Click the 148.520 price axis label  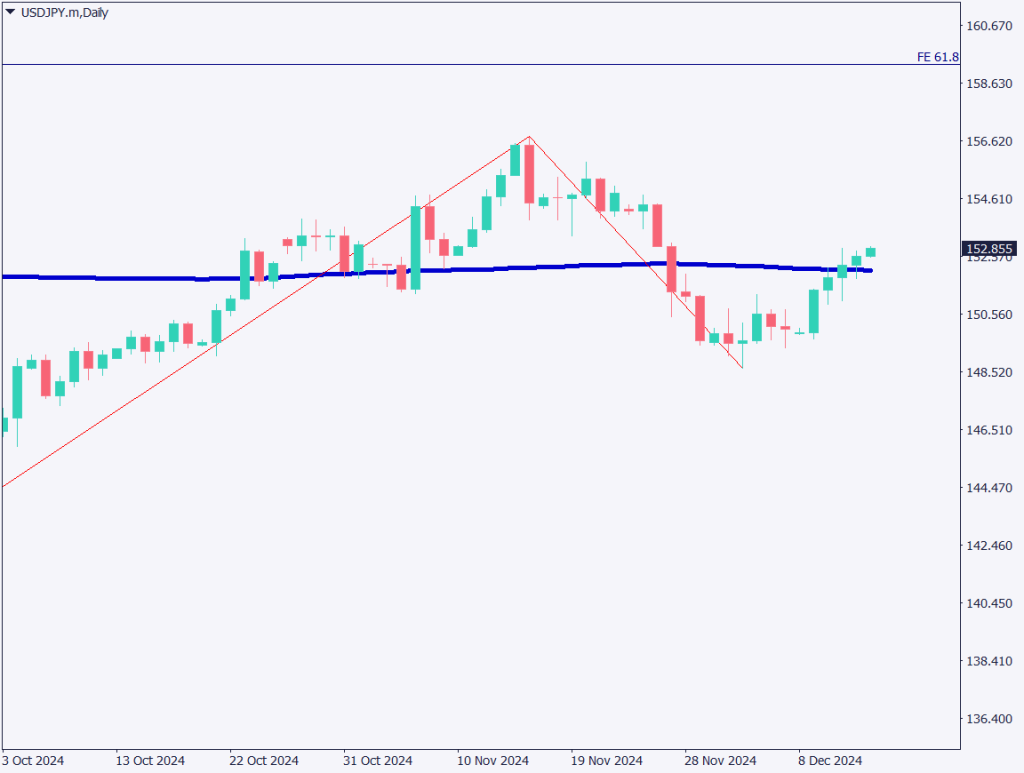pos(988,373)
